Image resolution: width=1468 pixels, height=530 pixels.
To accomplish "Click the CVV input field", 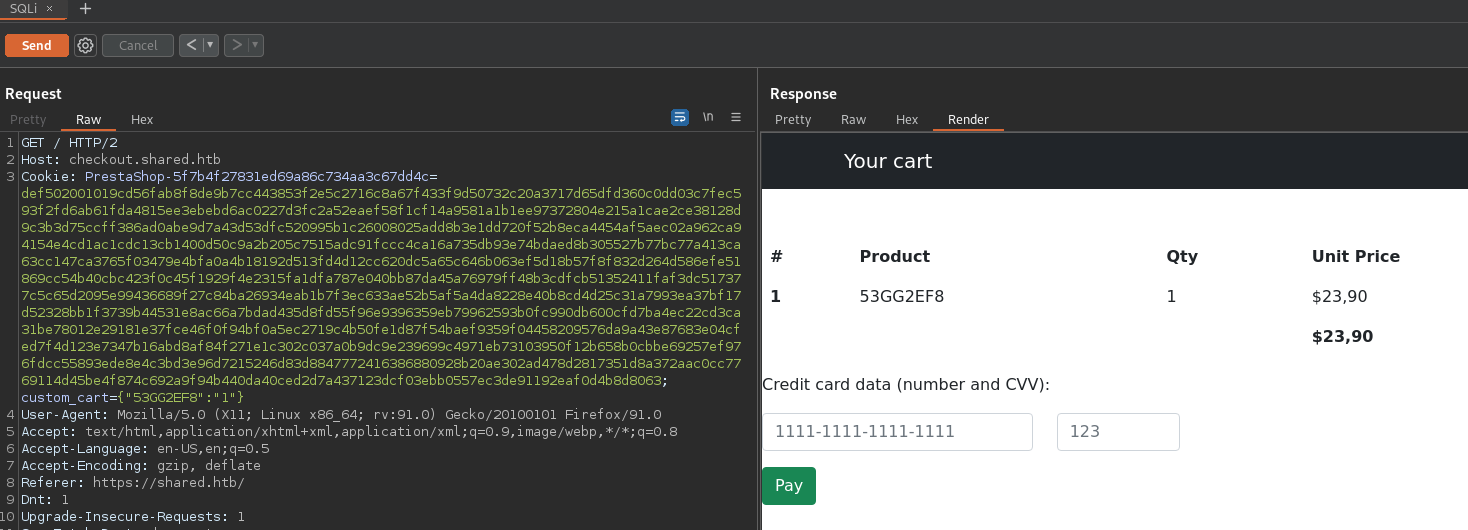I will (1118, 432).
